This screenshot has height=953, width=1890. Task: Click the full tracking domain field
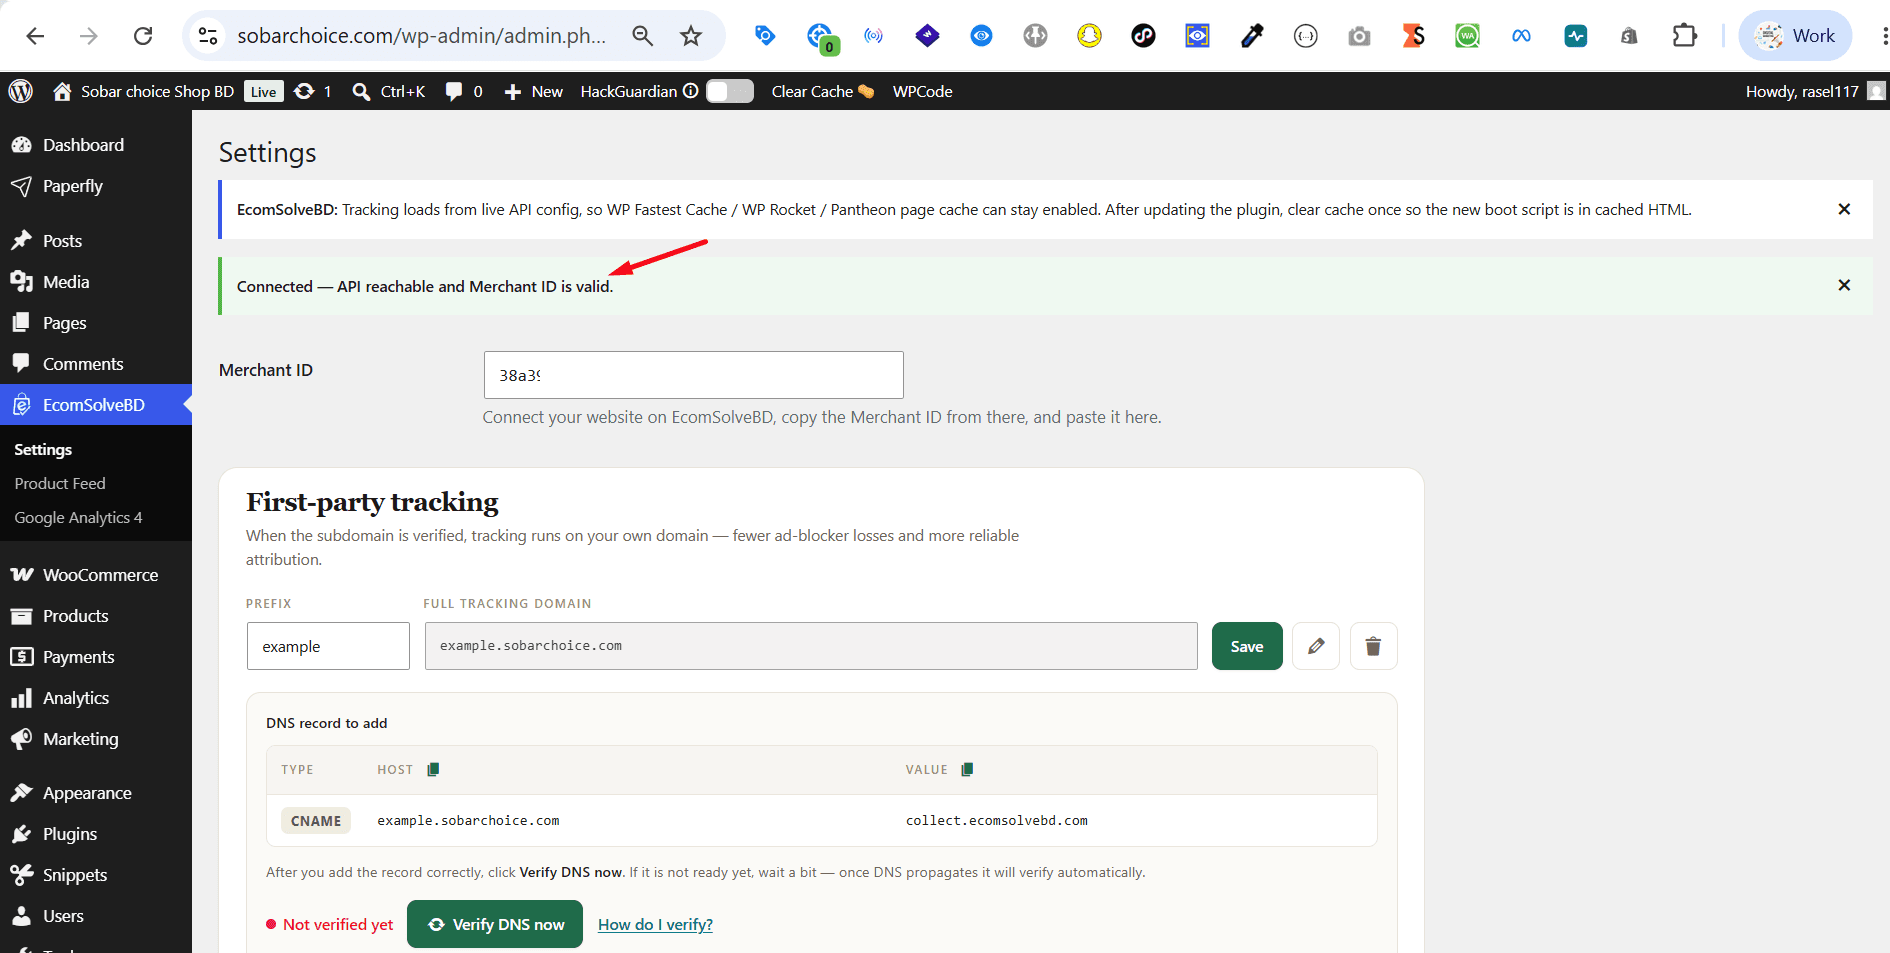[x=811, y=646]
